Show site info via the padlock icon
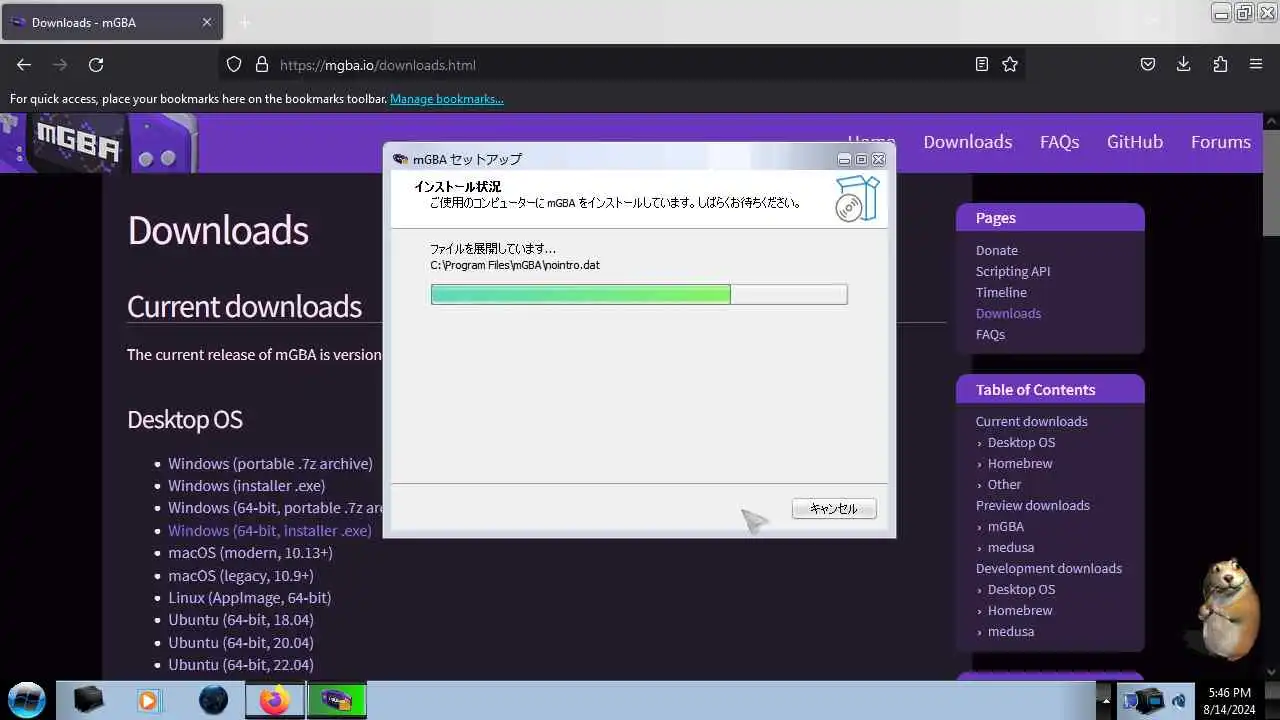Screen dimensions: 1280x720 262,64
